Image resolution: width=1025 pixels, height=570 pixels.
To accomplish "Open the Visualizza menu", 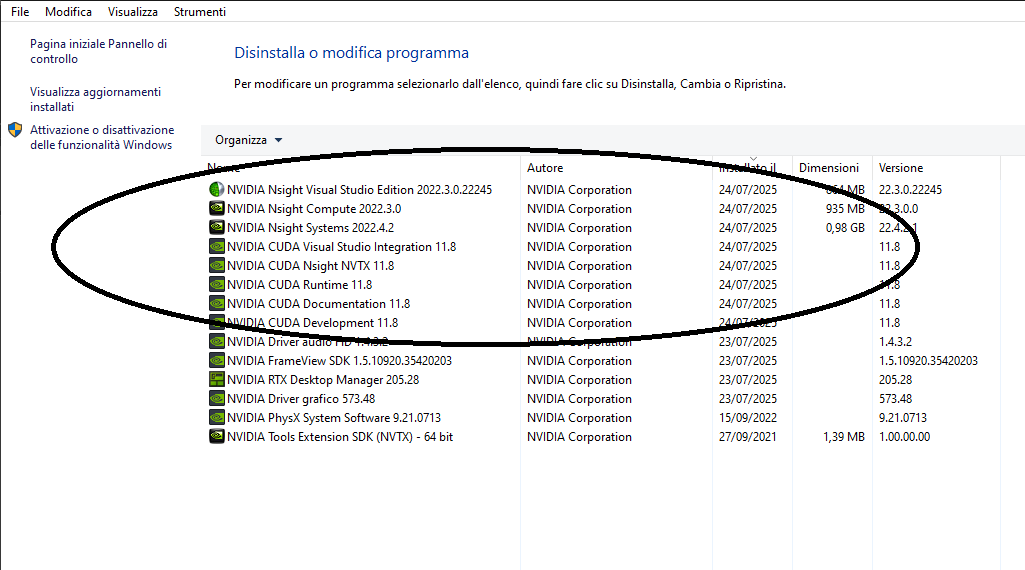I will click(133, 12).
